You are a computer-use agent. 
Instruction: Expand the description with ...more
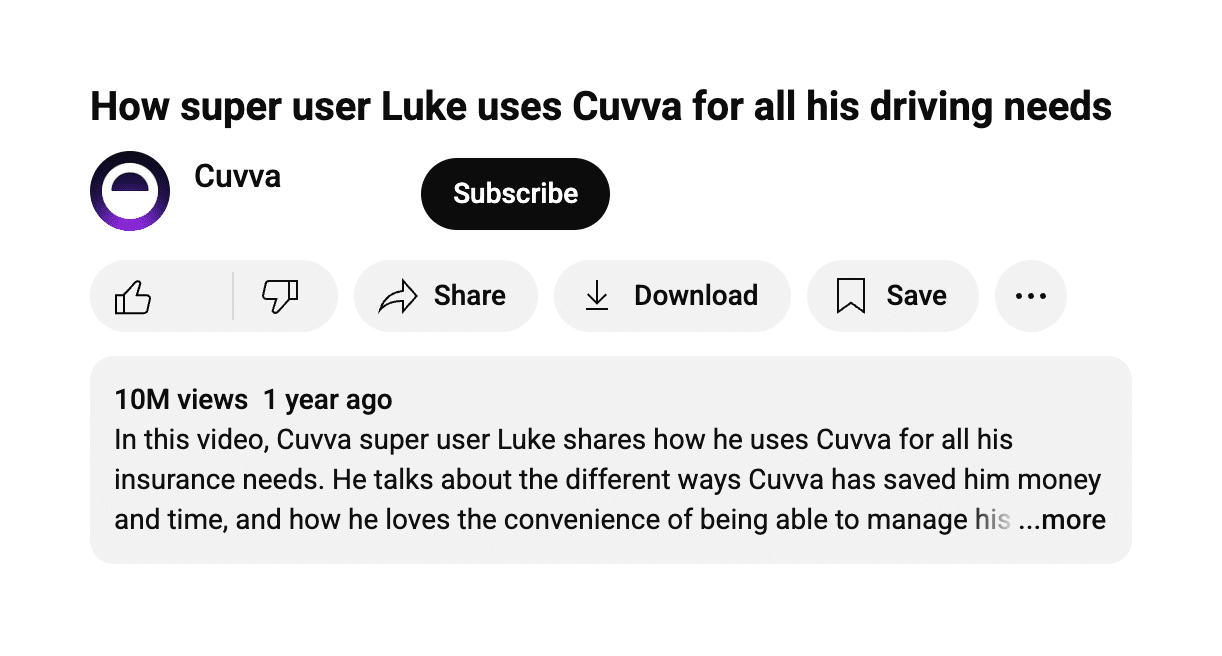(1062, 520)
